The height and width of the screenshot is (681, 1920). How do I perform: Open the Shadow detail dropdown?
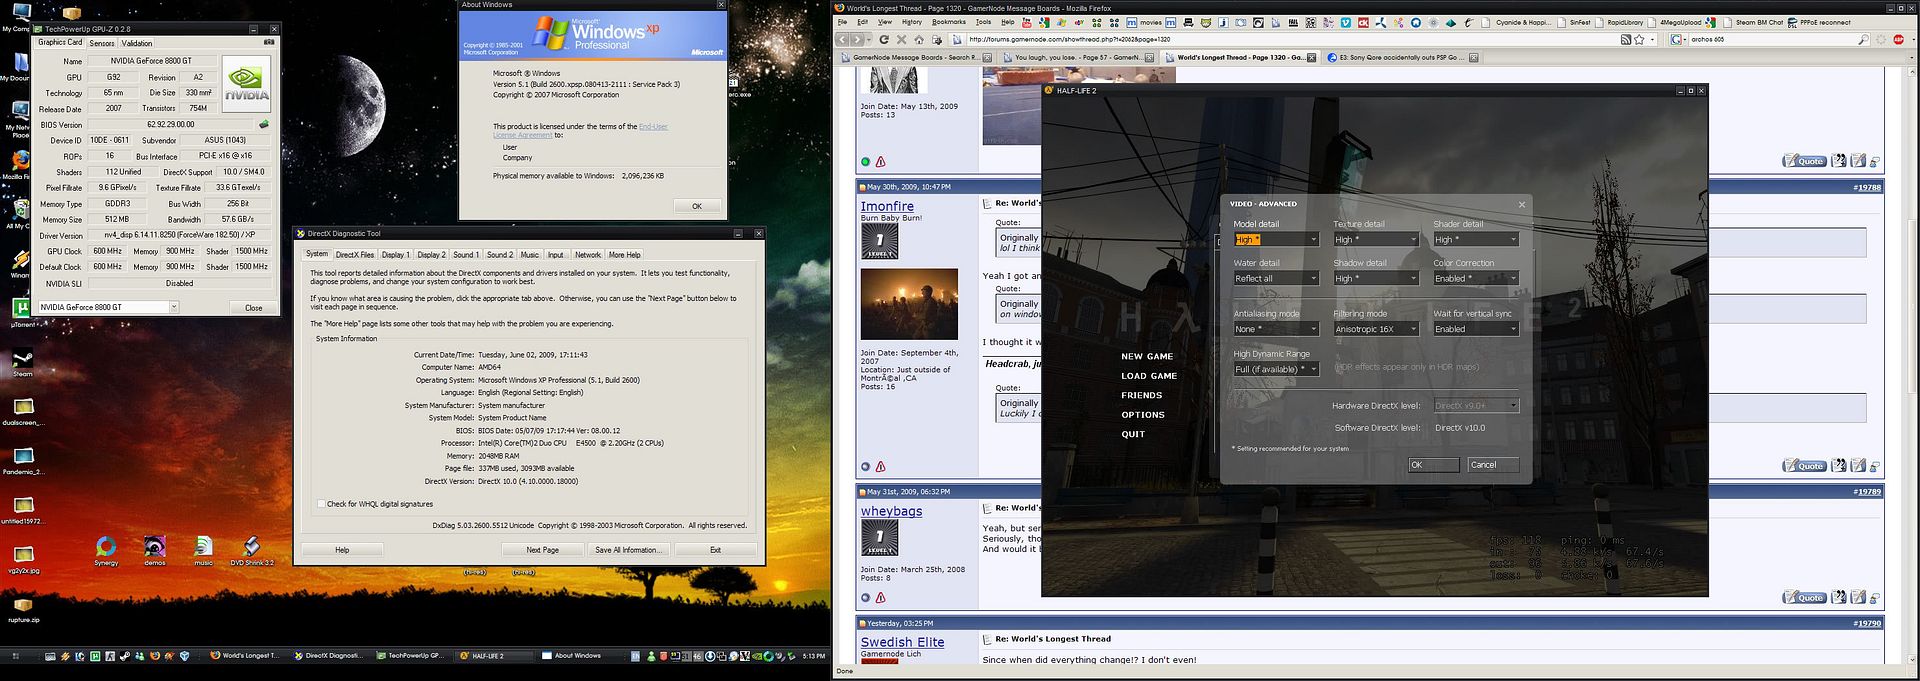point(1376,278)
